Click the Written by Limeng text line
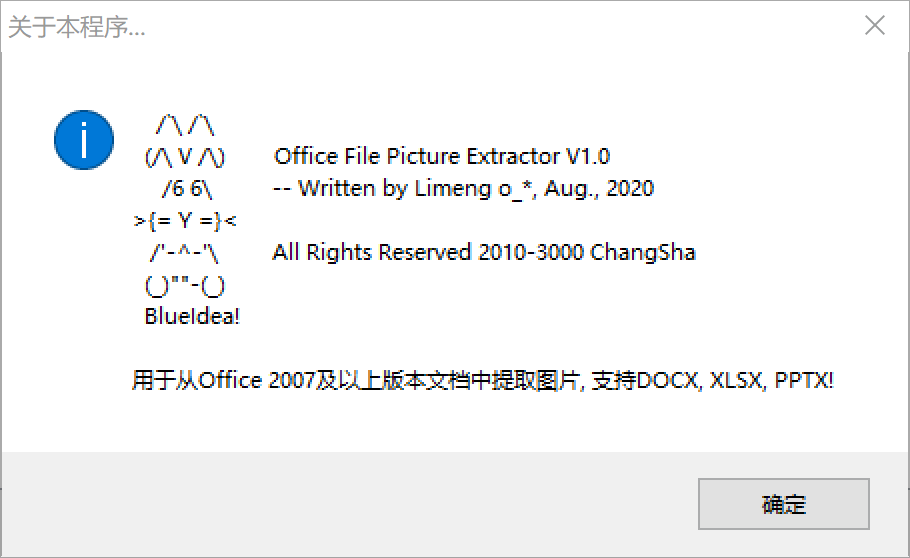 [463, 189]
